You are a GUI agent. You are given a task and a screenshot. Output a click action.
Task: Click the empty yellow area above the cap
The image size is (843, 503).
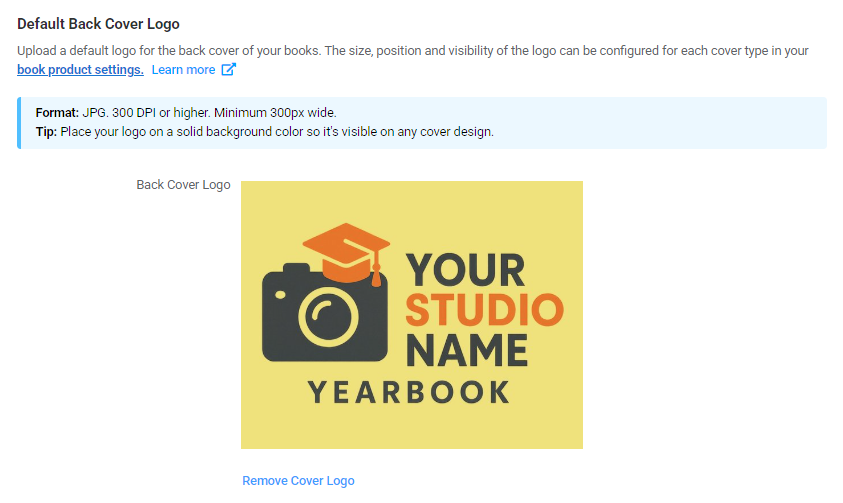[x=412, y=201]
